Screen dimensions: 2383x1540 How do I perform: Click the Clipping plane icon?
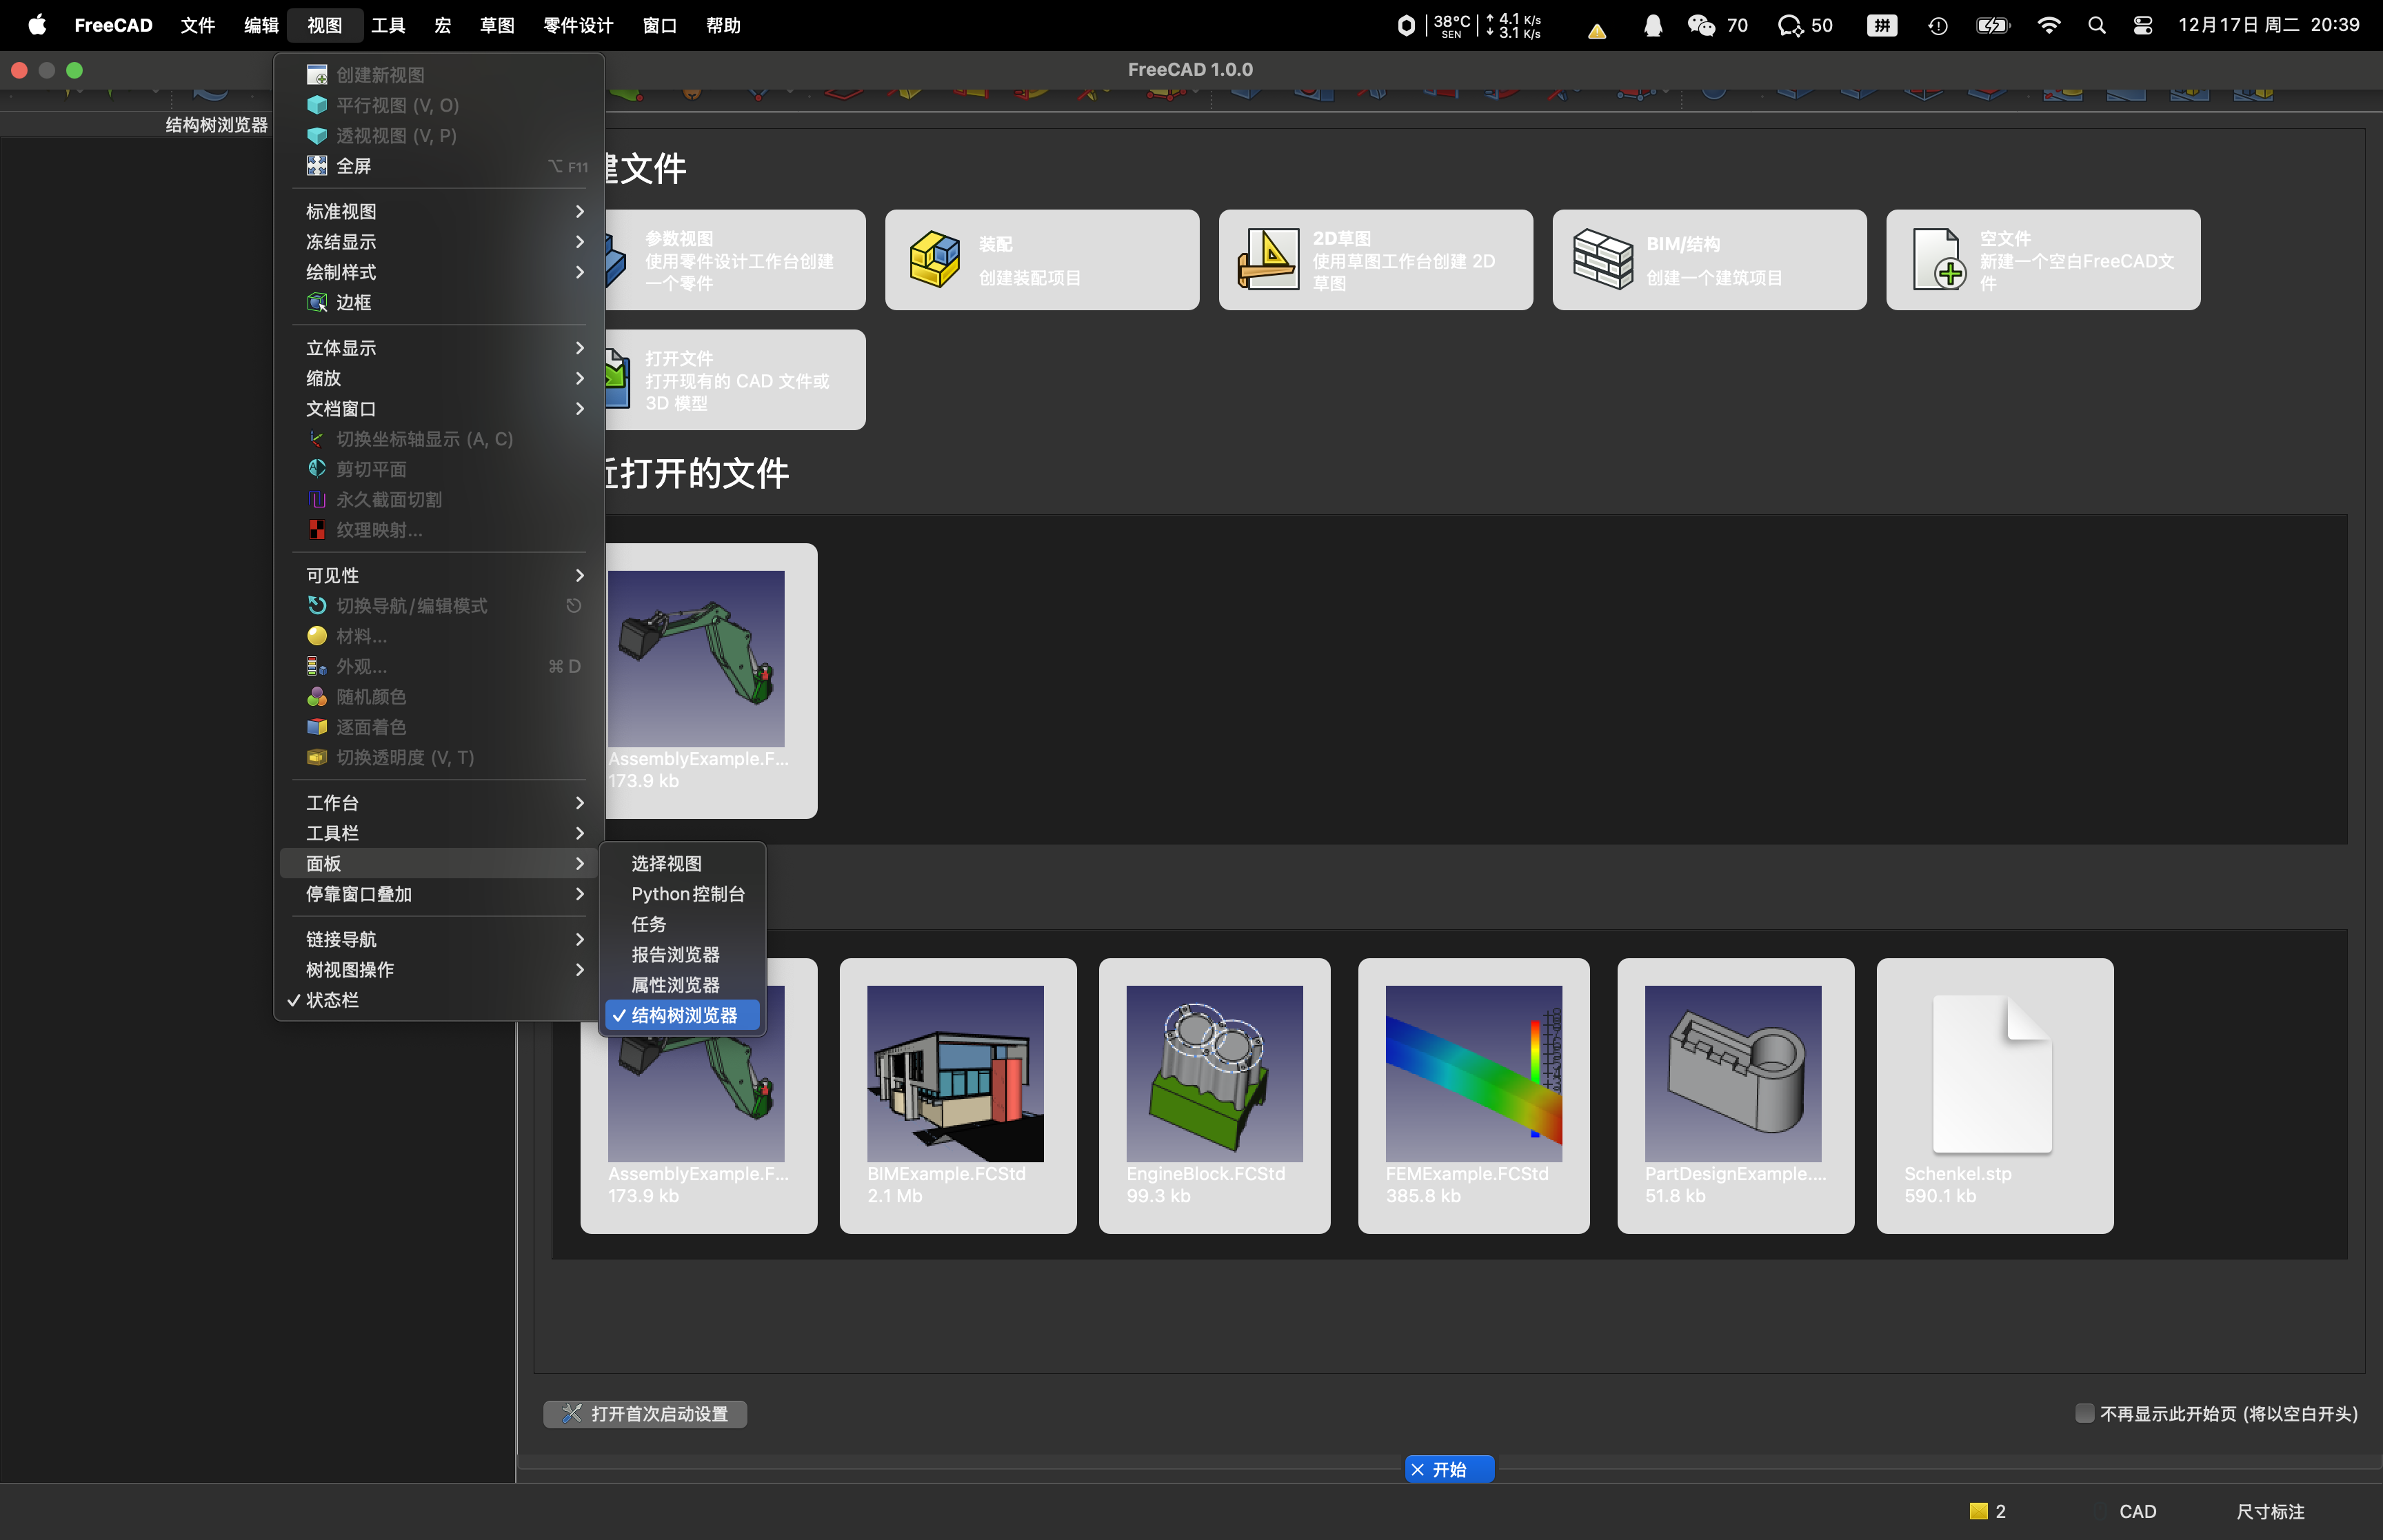click(x=317, y=469)
